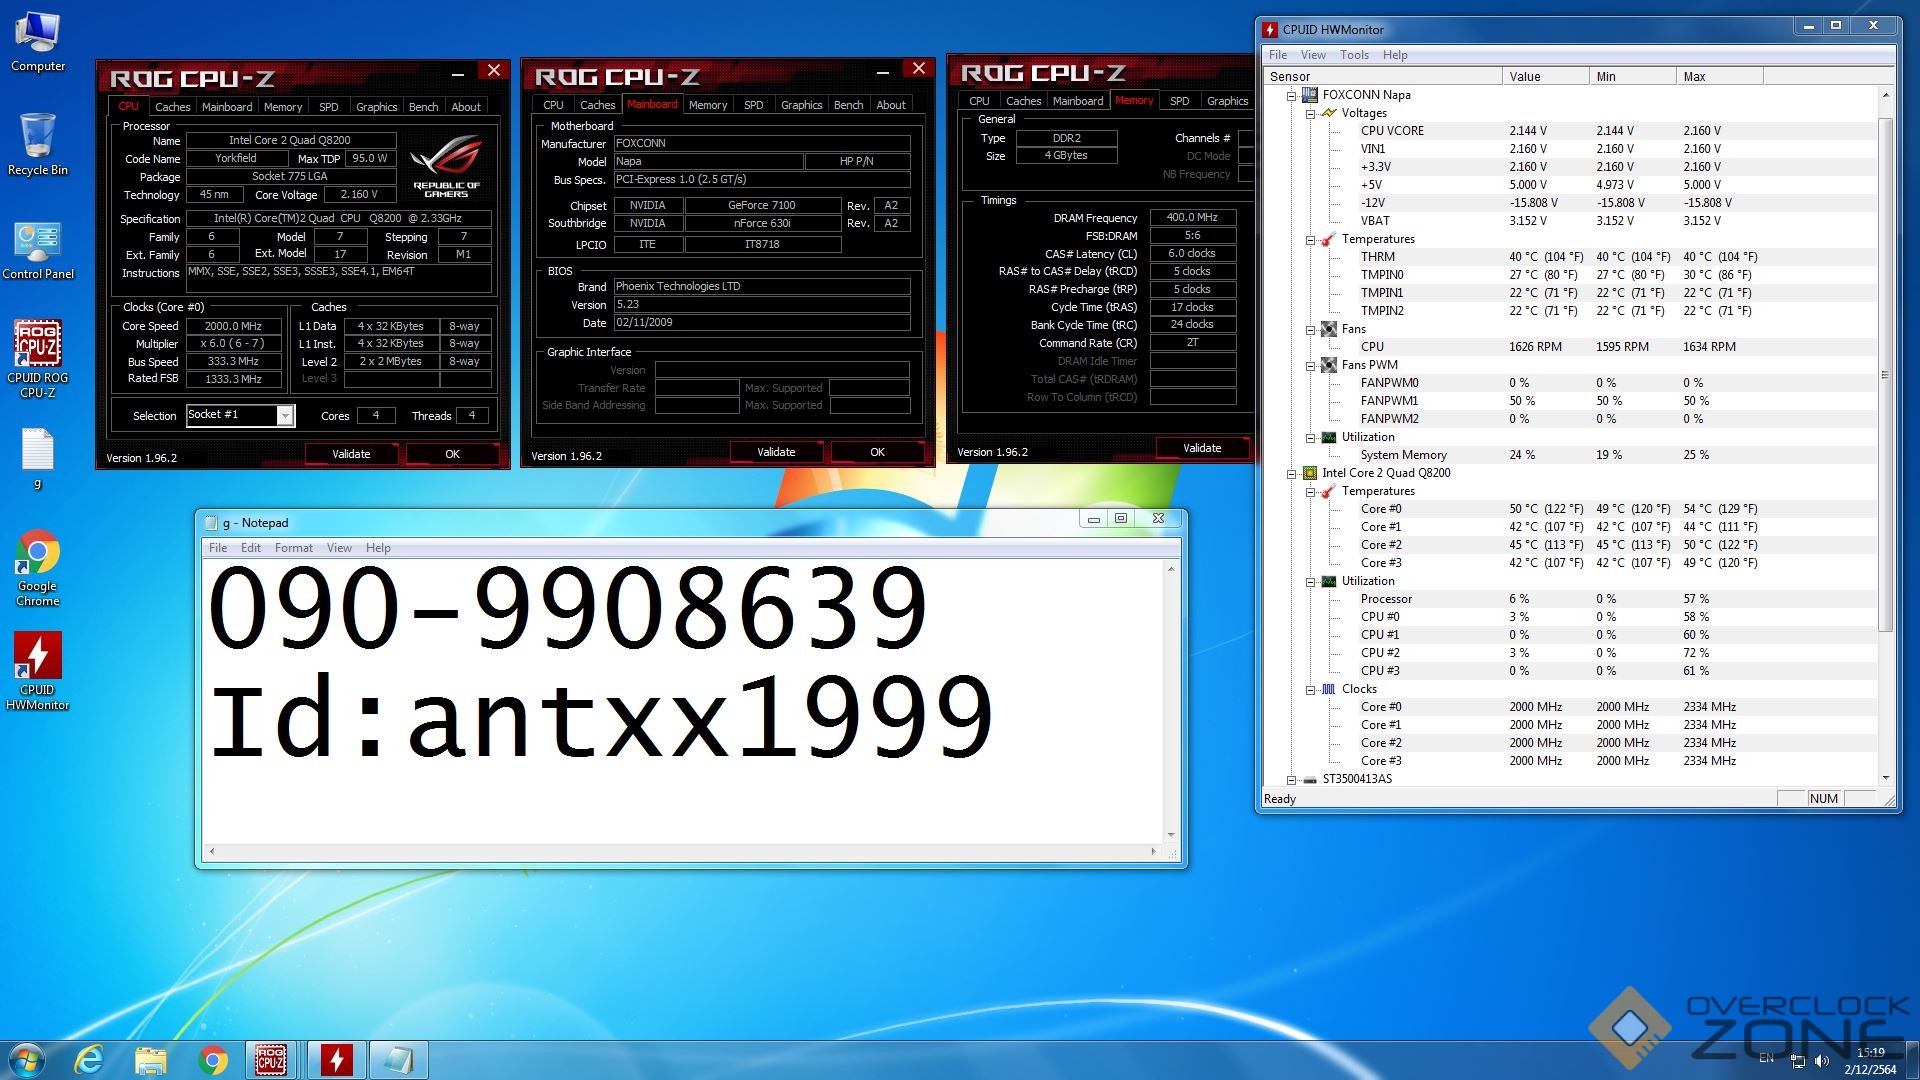
Task: Select the Core #0 temperature row
Action: coord(1570,509)
